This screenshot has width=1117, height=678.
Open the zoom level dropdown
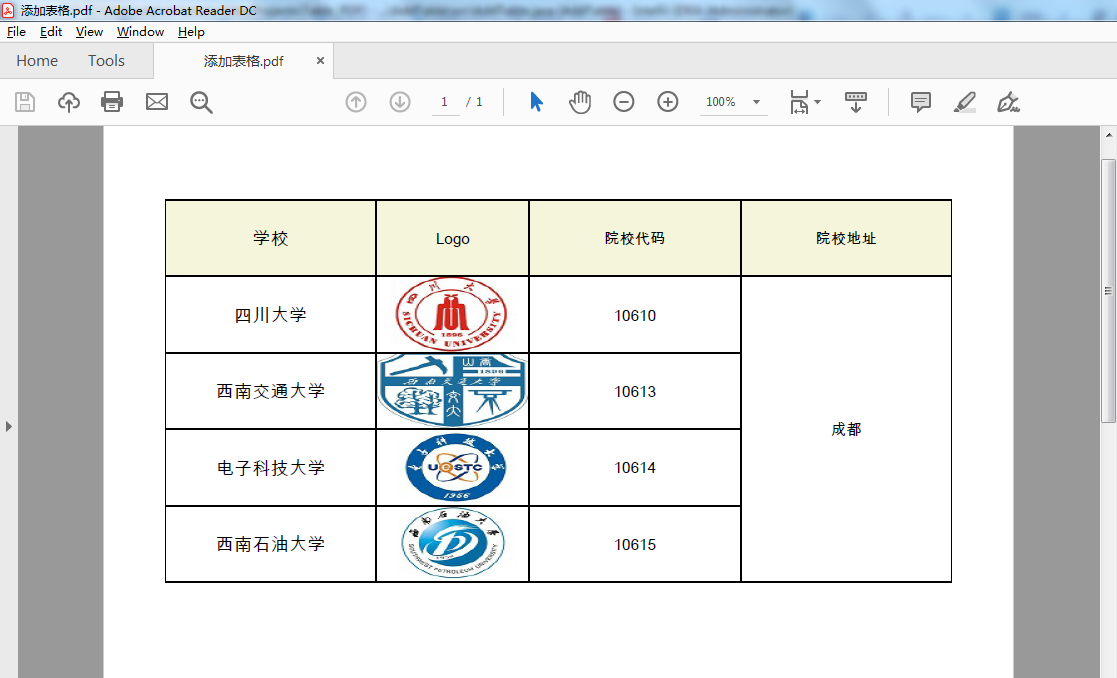pyautogui.click(x=757, y=102)
